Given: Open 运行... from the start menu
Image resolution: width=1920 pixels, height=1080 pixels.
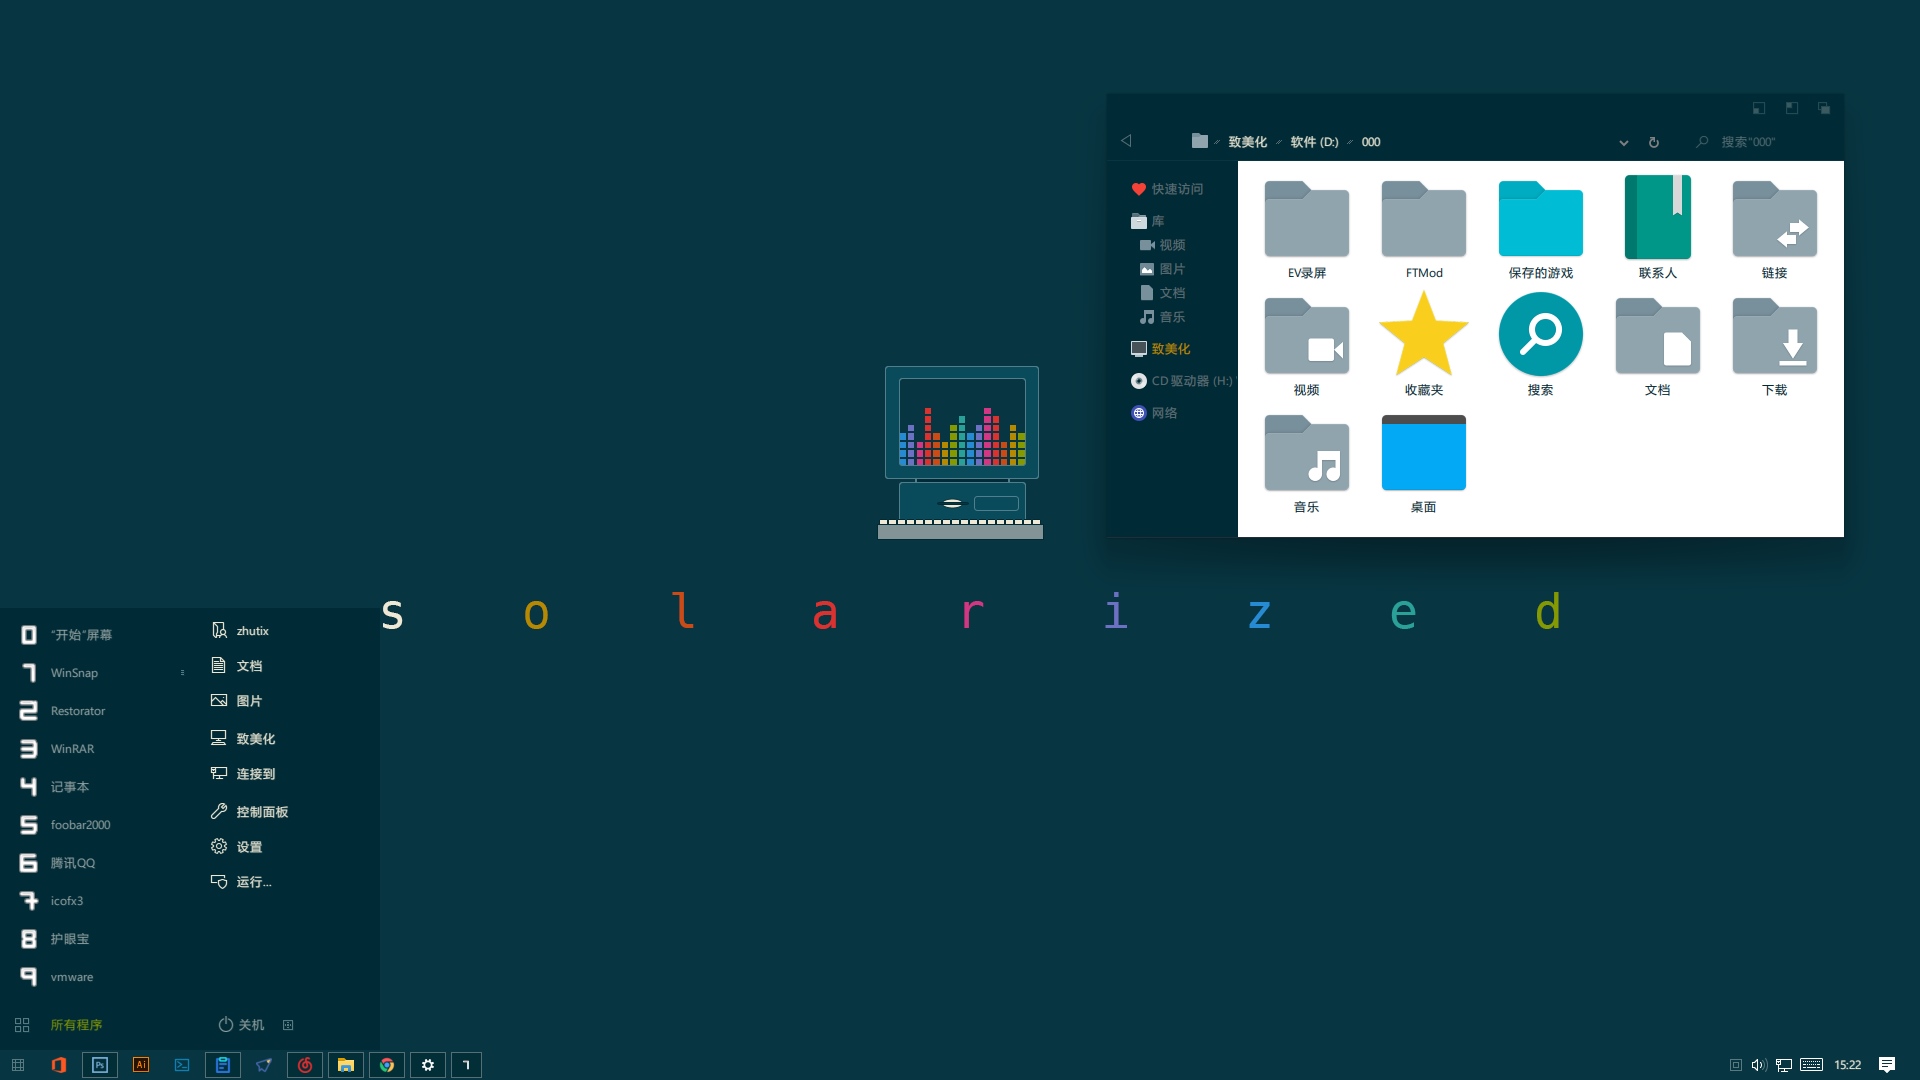Looking at the screenshot, I should pos(241,882).
